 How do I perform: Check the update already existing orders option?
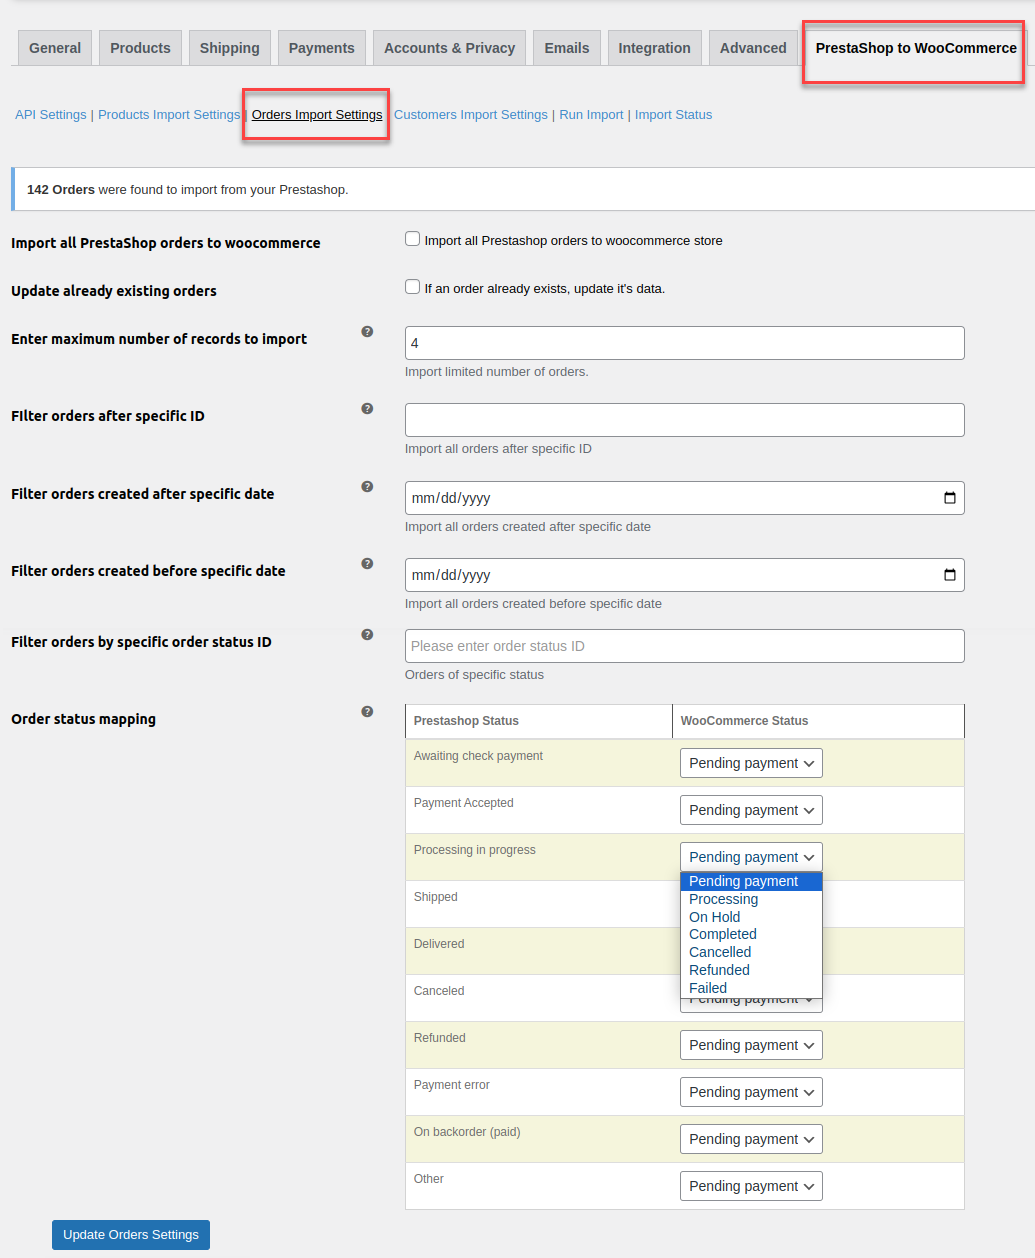pyautogui.click(x=412, y=286)
